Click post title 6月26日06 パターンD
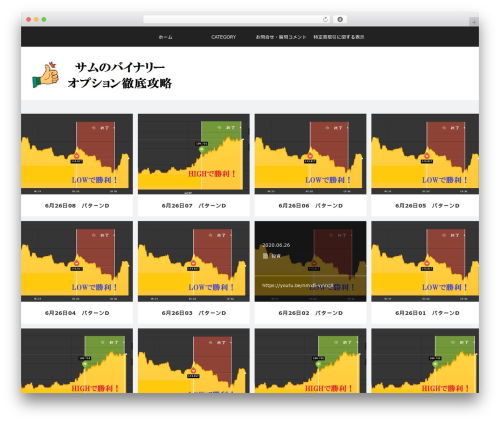This screenshot has width=500, height=423. point(310,206)
